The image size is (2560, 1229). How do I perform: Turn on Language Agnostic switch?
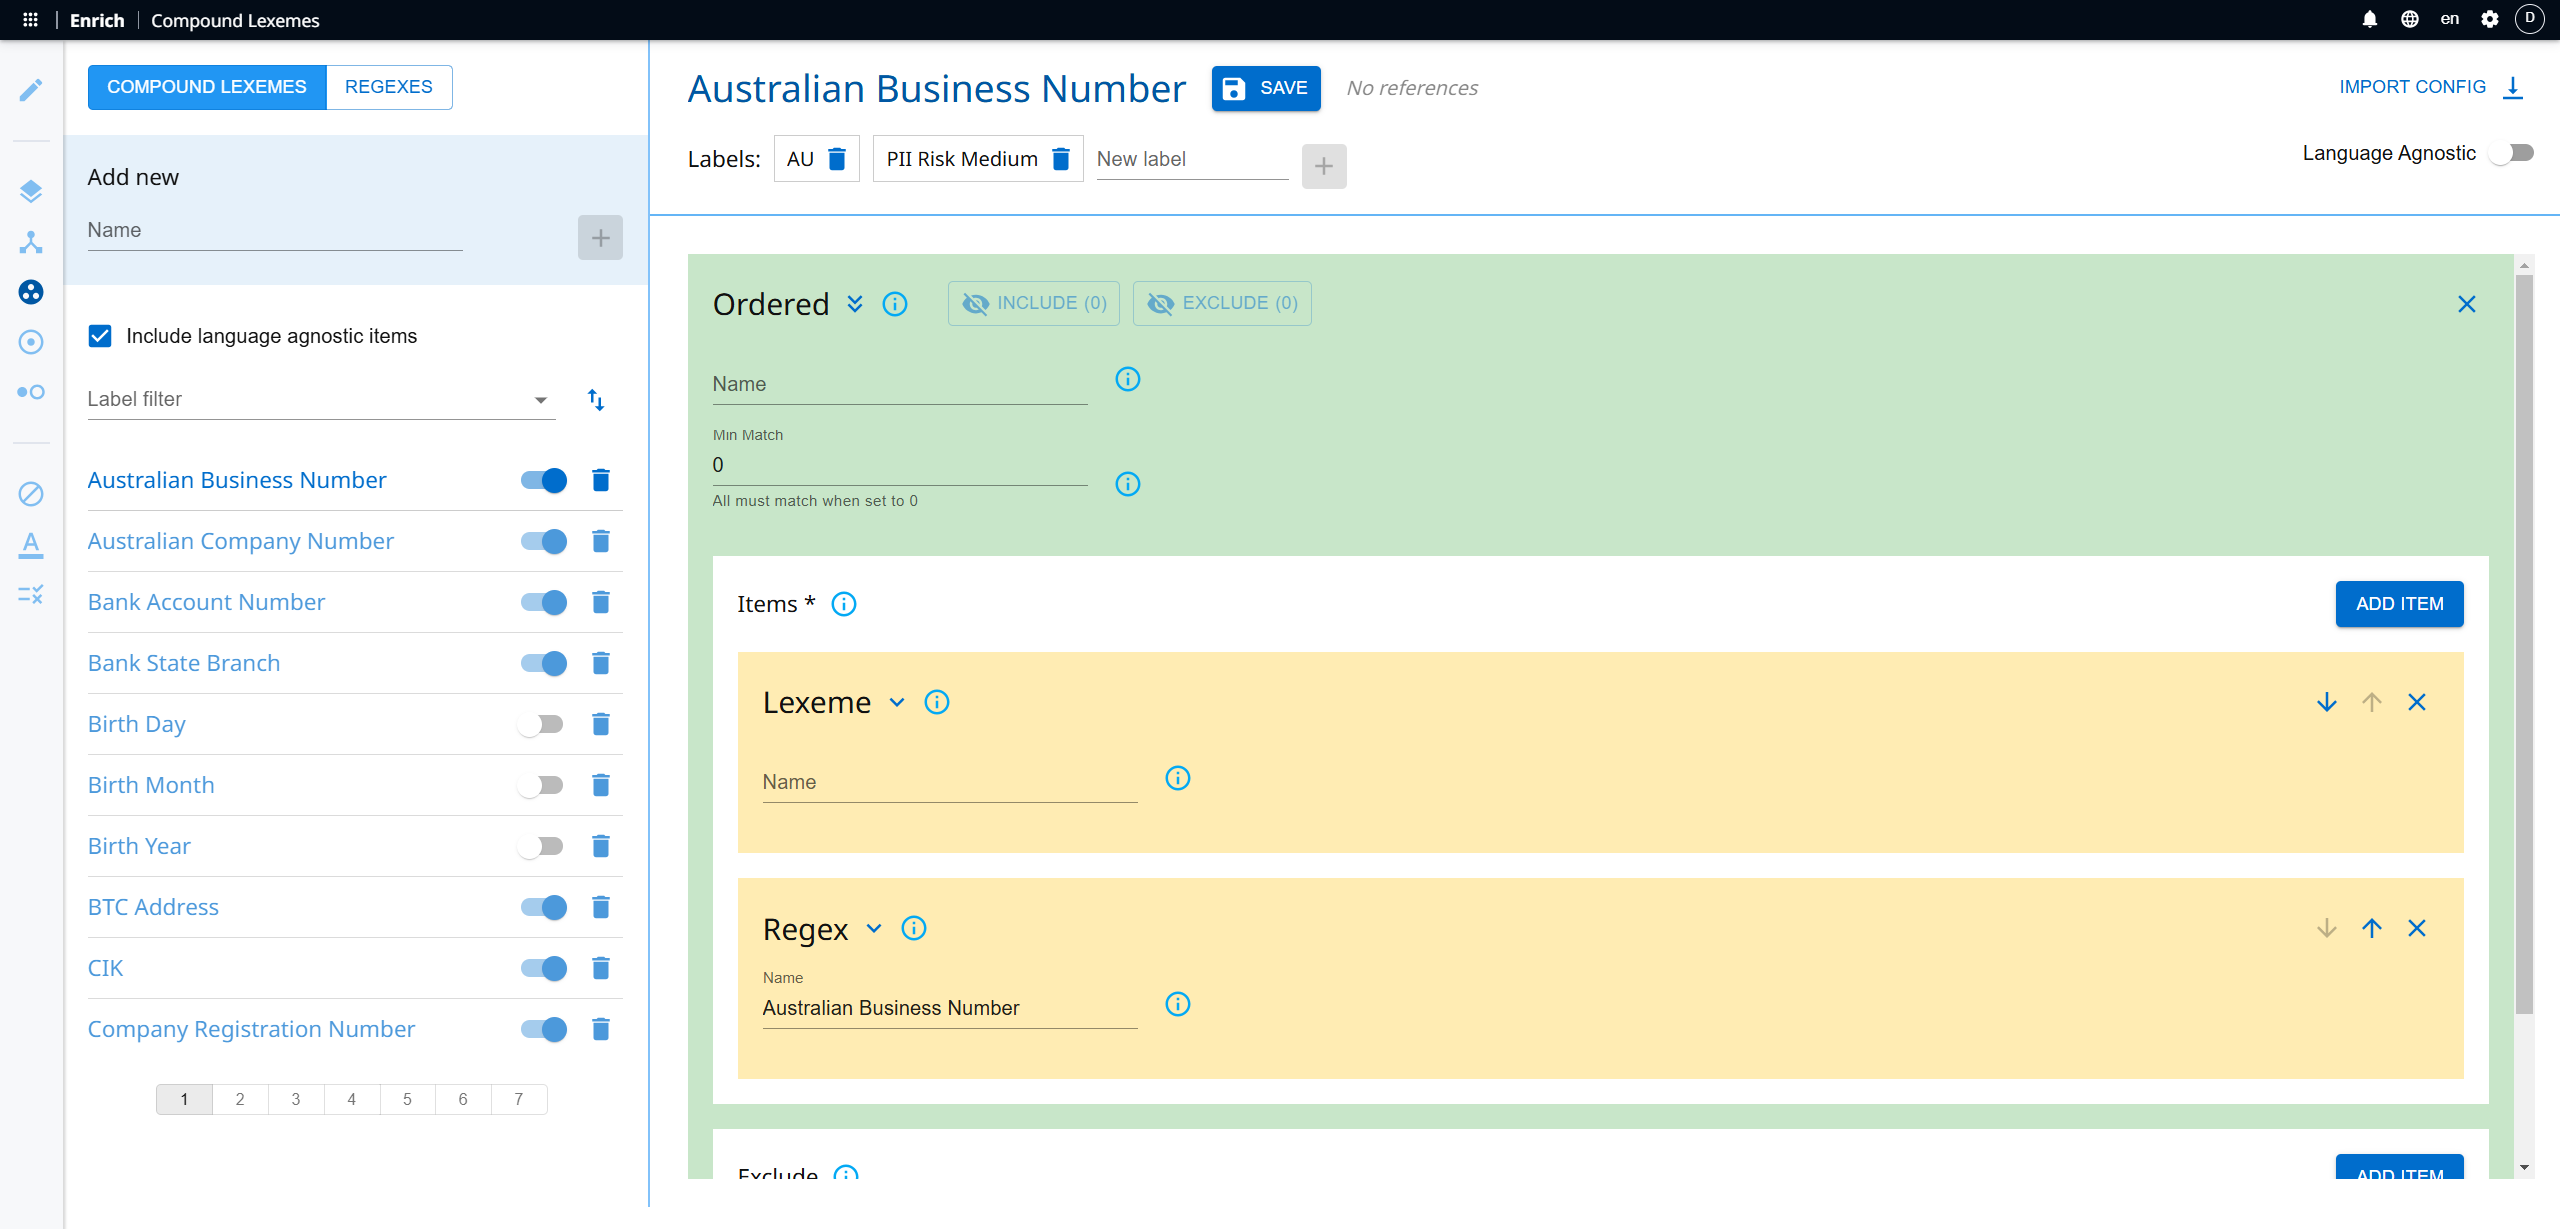[2511, 153]
